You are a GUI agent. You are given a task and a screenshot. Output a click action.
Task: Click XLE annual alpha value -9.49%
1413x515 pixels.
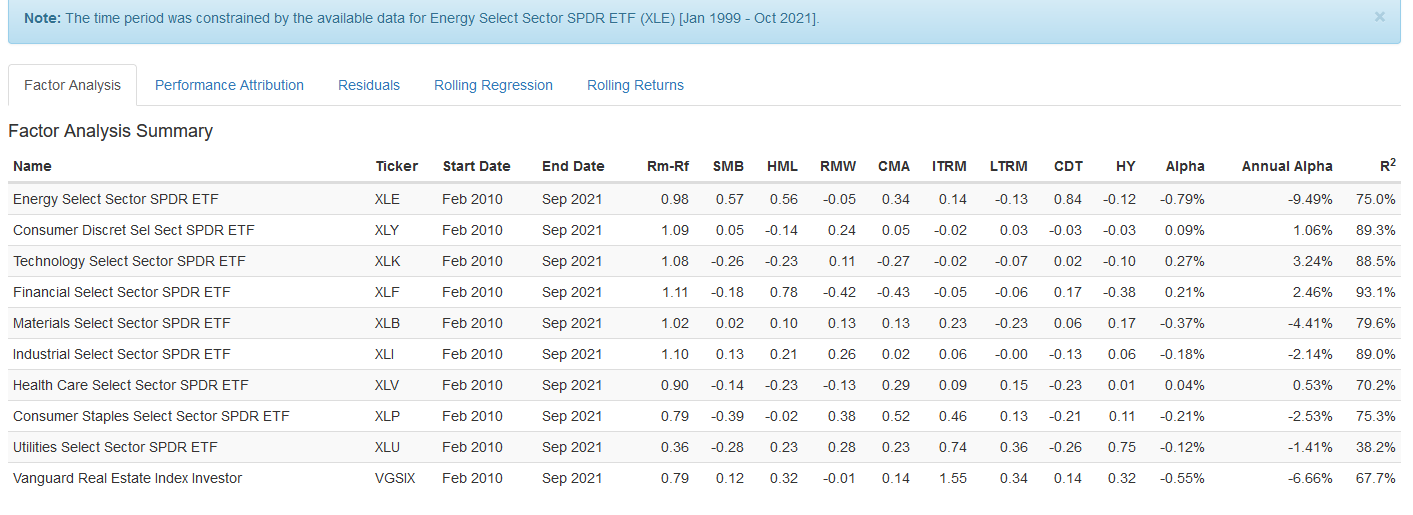(x=1311, y=199)
